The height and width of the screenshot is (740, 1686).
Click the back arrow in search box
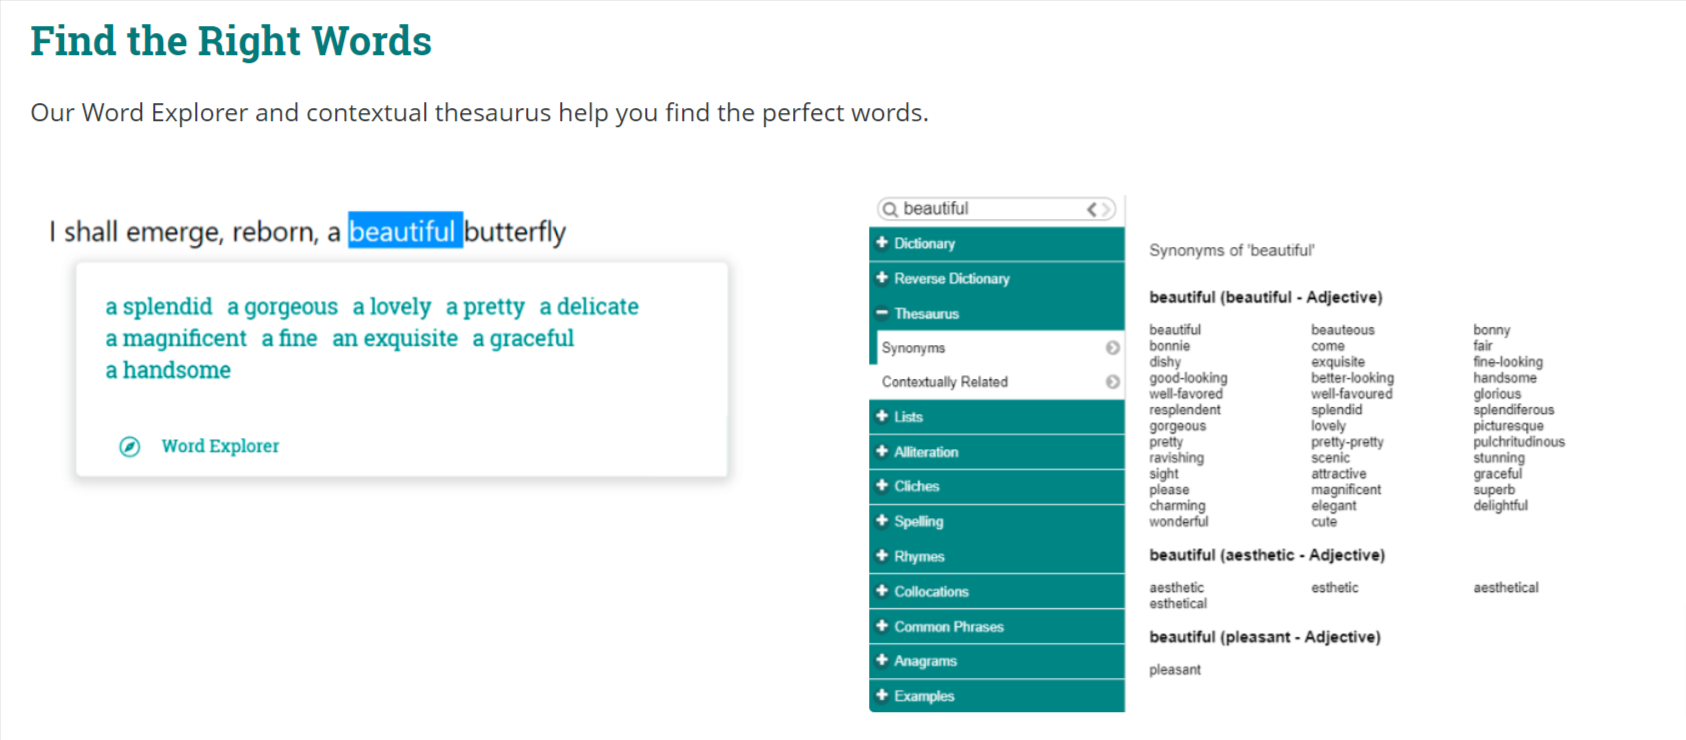coord(1092,209)
